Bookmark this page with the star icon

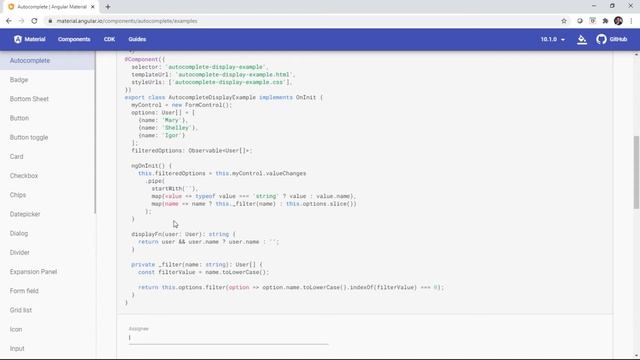[x=564, y=21]
